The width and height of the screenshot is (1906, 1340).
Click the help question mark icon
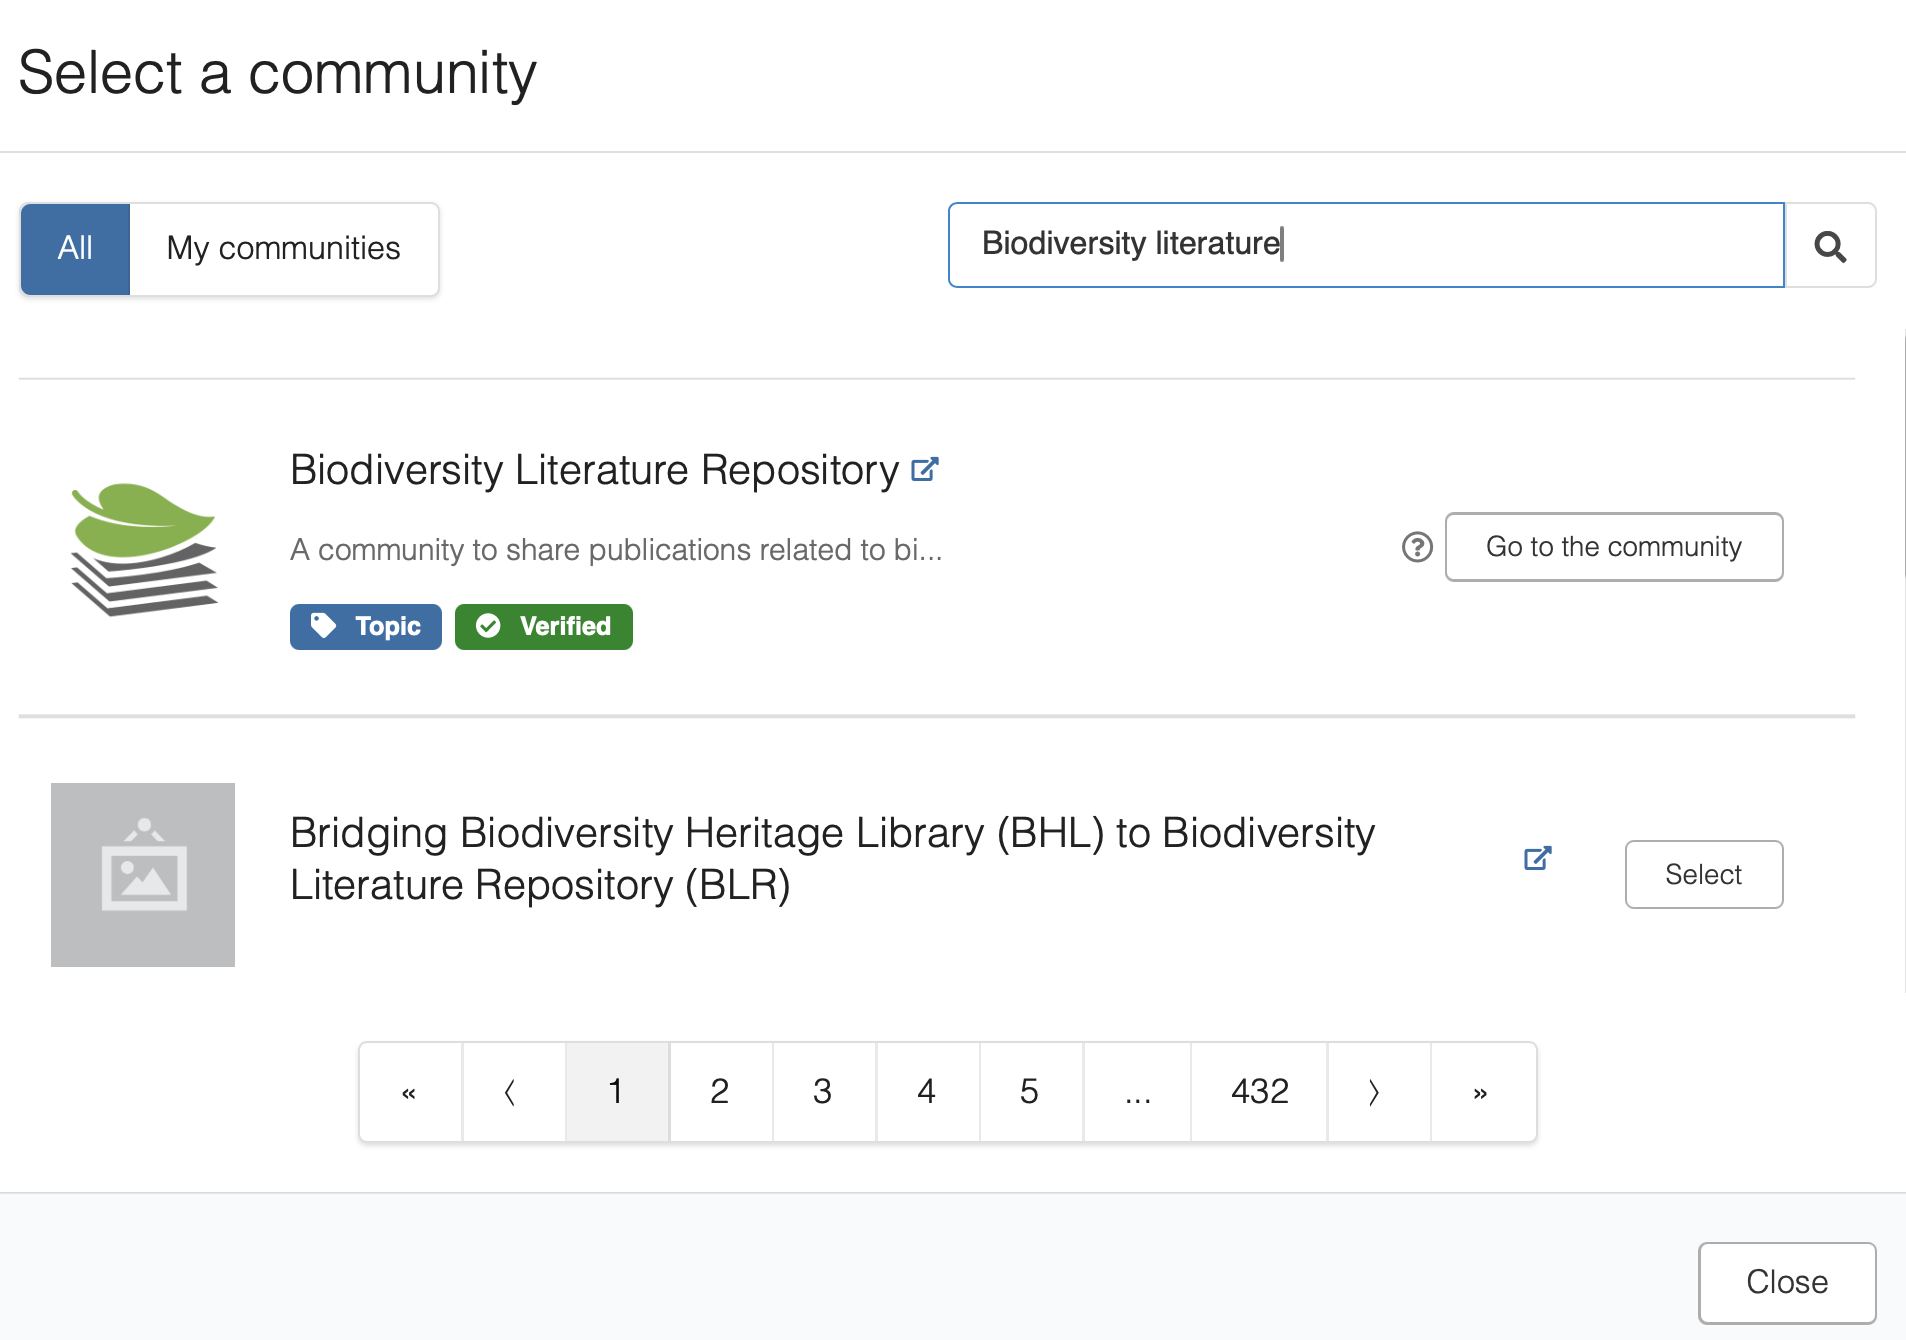tap(1417, 547)
